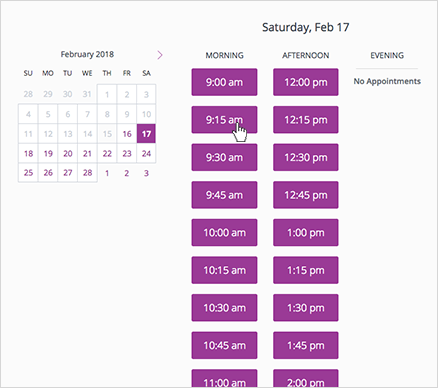Pick the 12:30 pm time

click(306, 157)
